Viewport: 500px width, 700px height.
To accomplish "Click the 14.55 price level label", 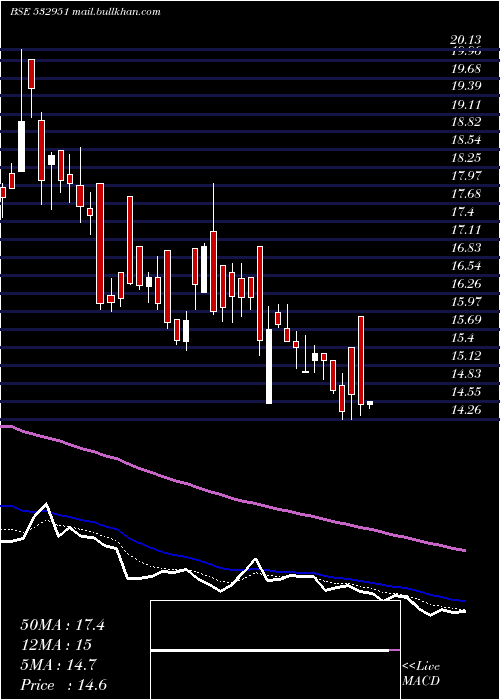I will coord(467,392).
